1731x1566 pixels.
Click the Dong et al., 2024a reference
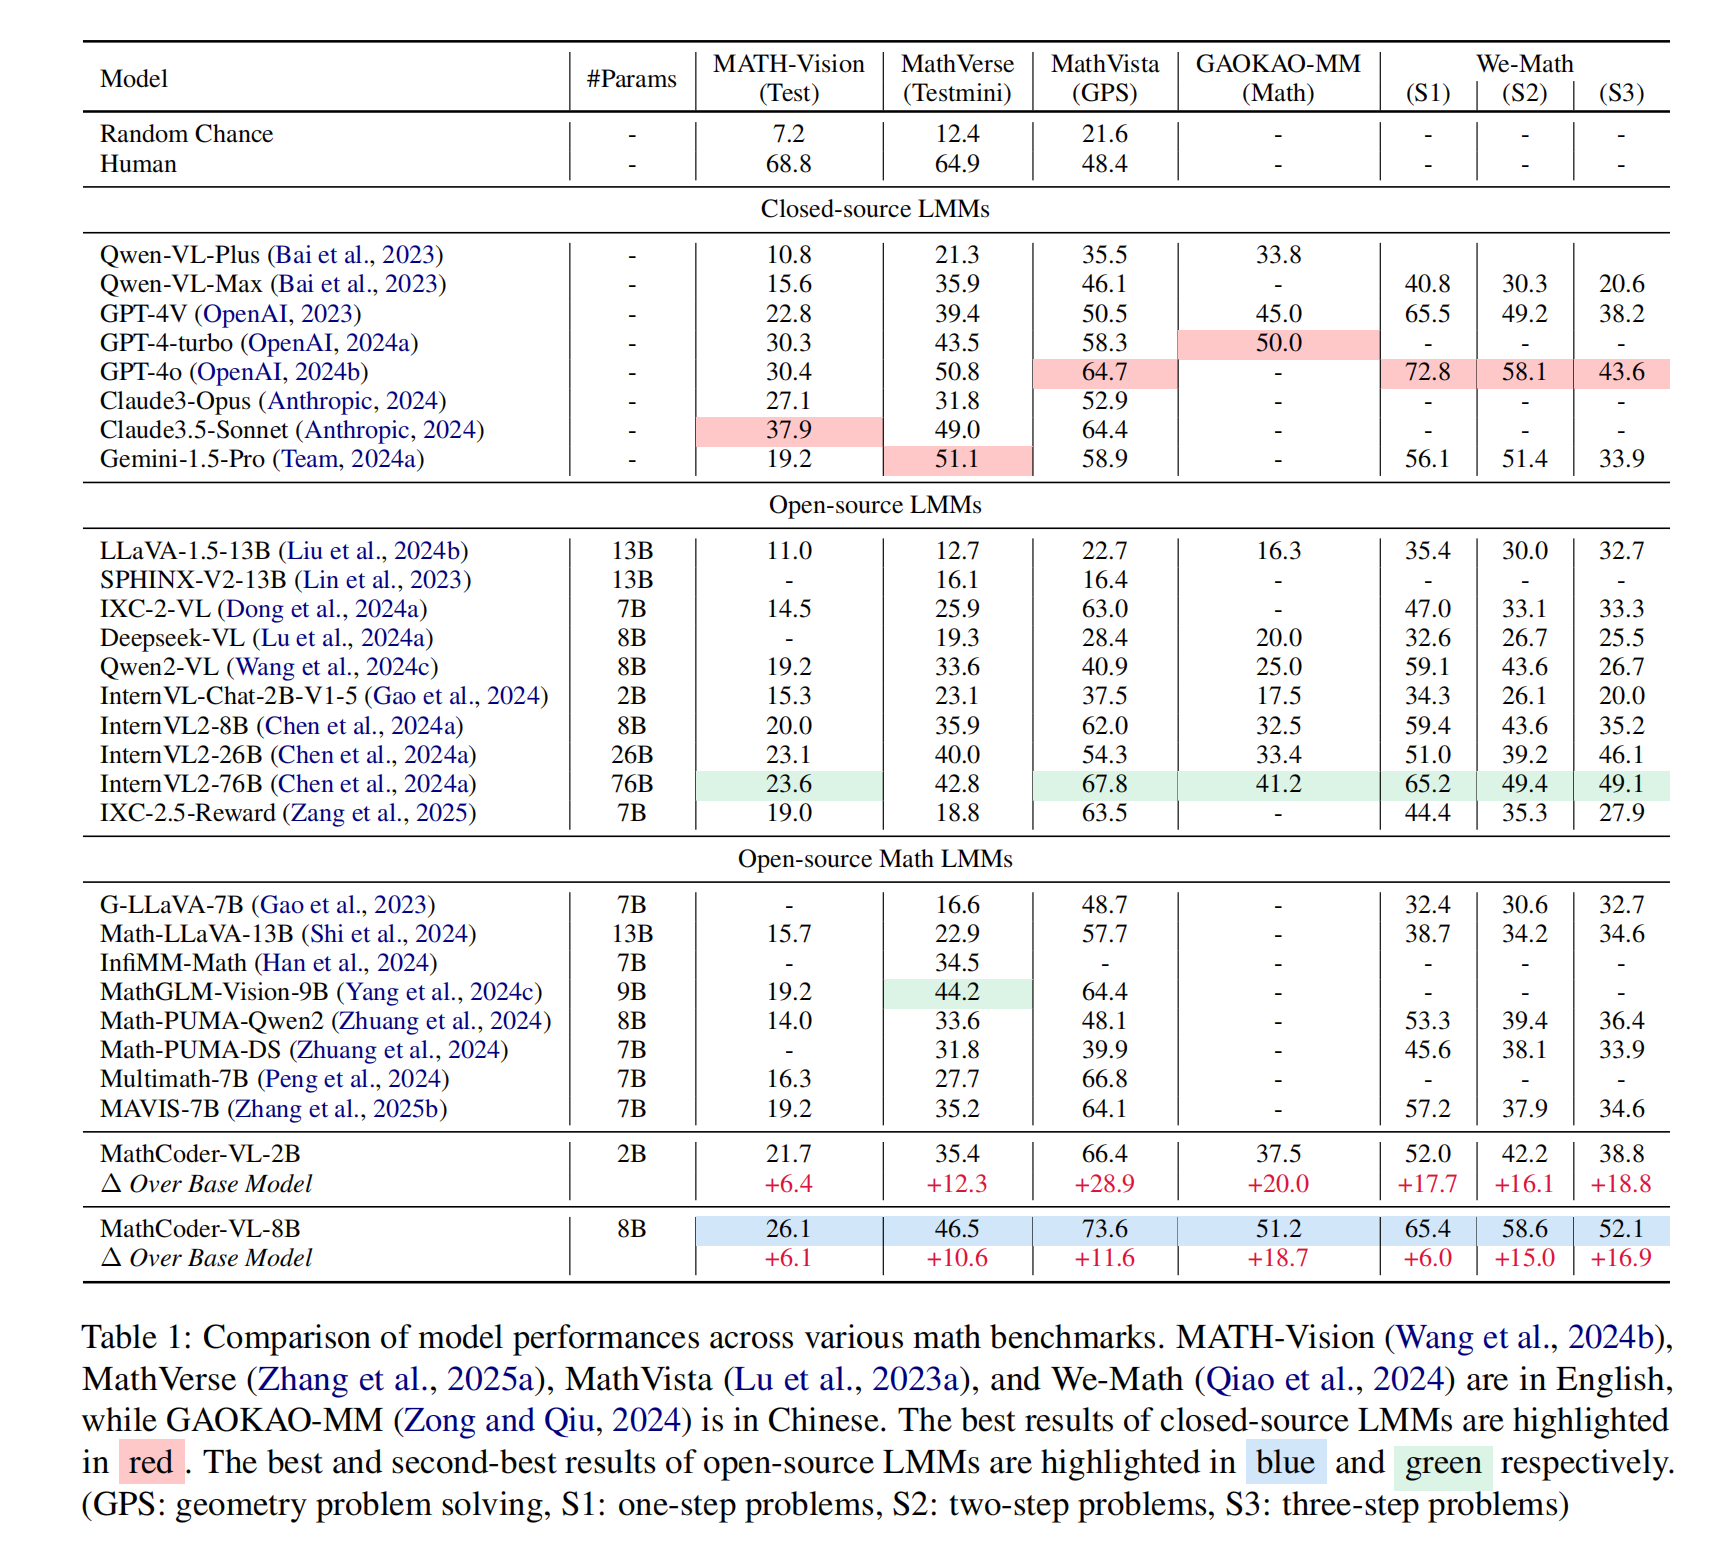322,609
